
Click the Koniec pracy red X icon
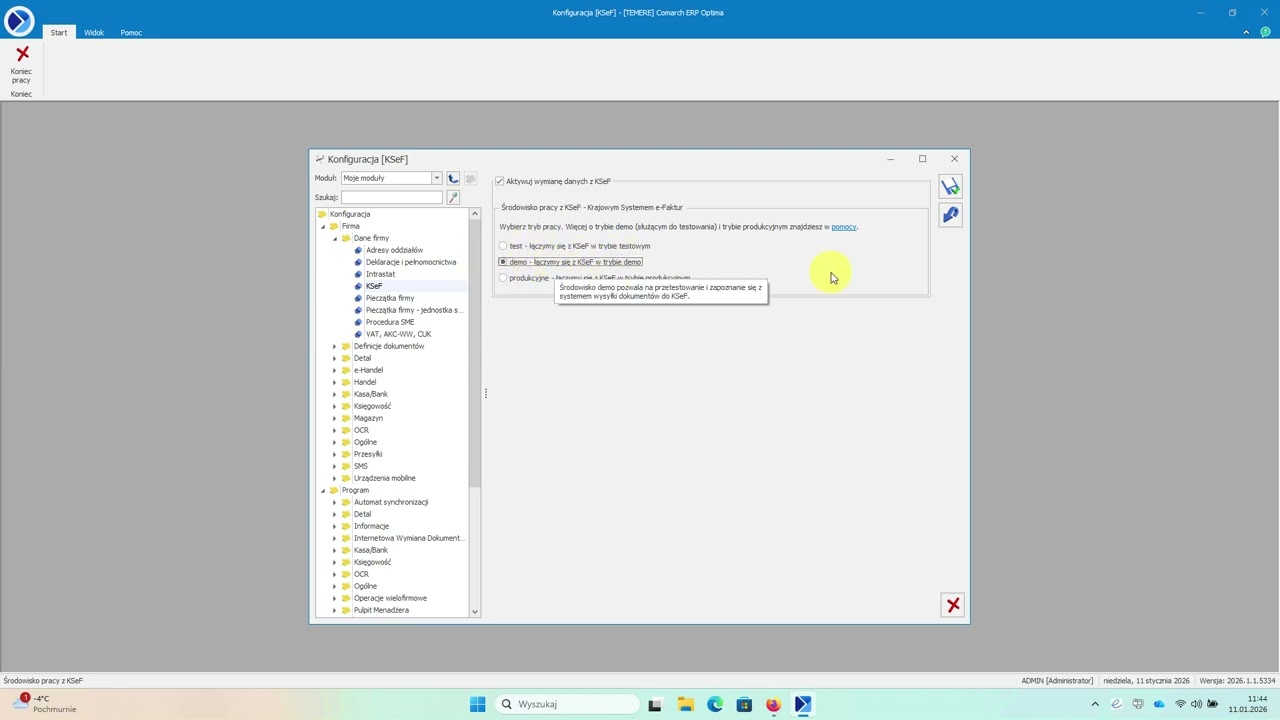pyautogui.click(x=22, y=54)
